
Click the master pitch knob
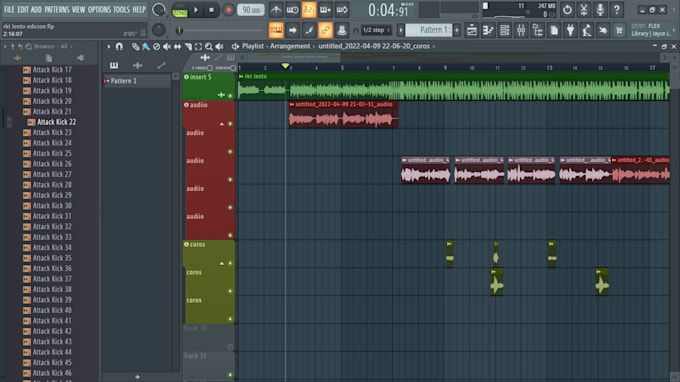click(x=159, y=30)
